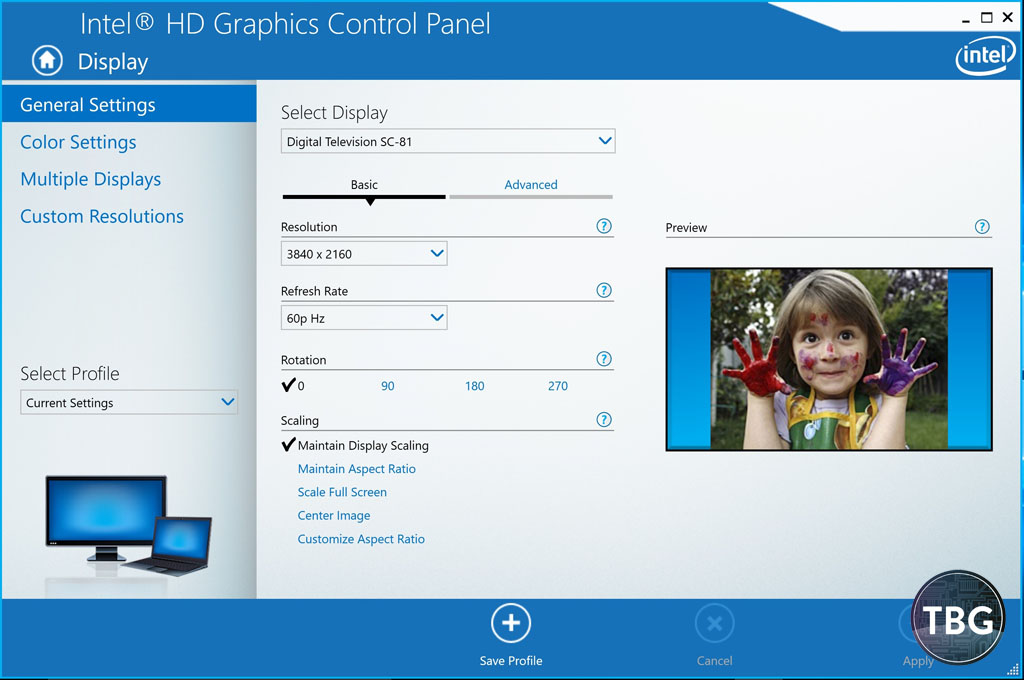Open Color Settings in the sidebar

click(x=78, y=142)
